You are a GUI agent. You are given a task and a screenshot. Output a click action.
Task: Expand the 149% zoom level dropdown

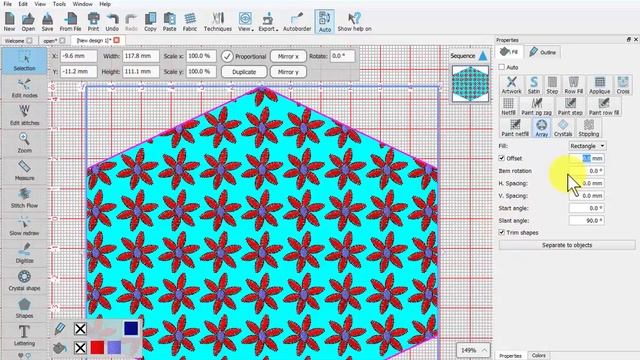tap(473, 350)
